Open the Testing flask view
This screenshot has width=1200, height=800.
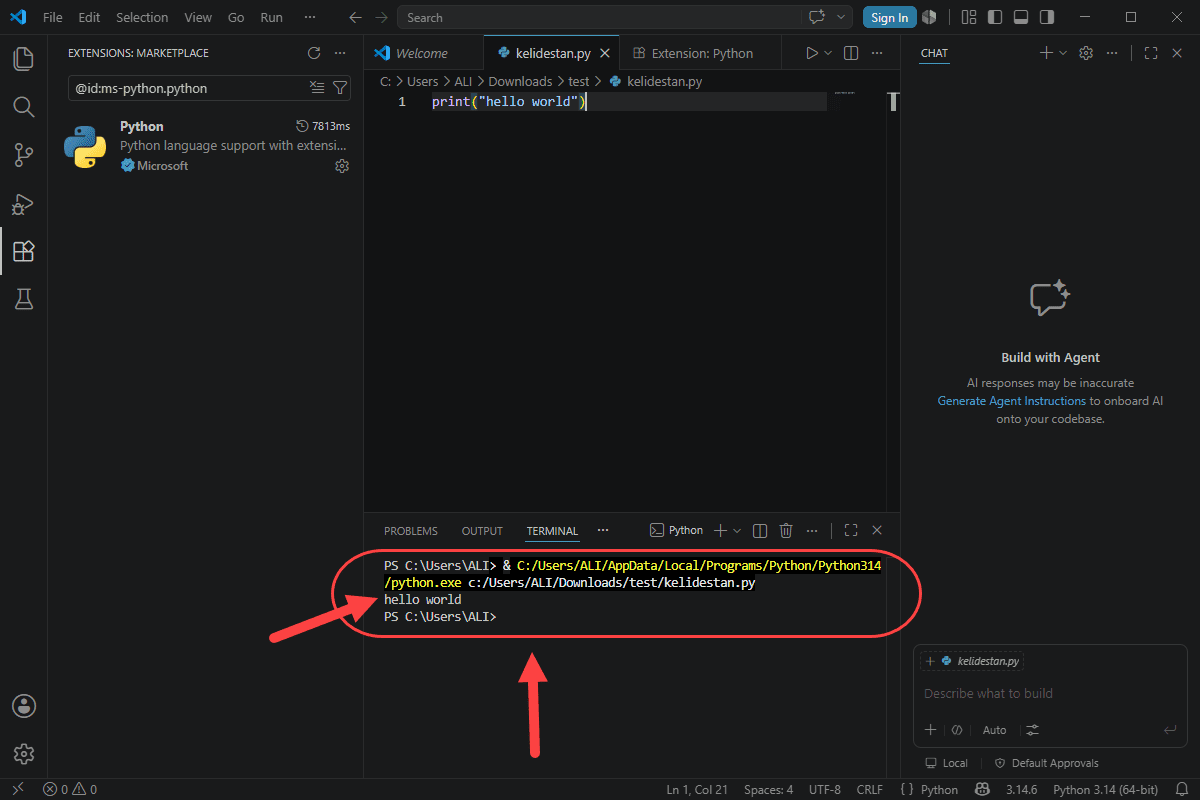23,299
